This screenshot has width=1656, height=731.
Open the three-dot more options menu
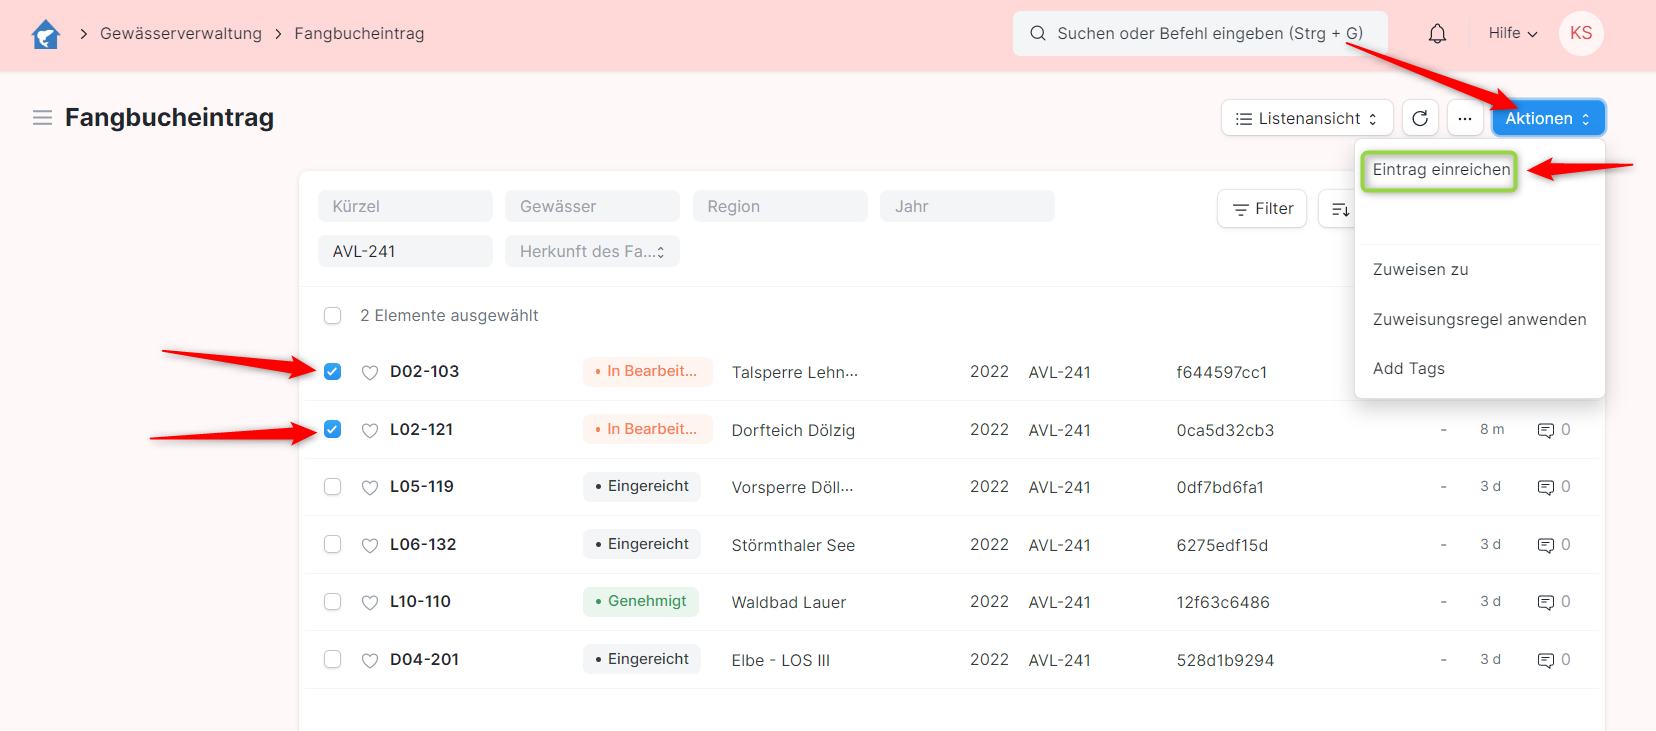point(1465,118)
